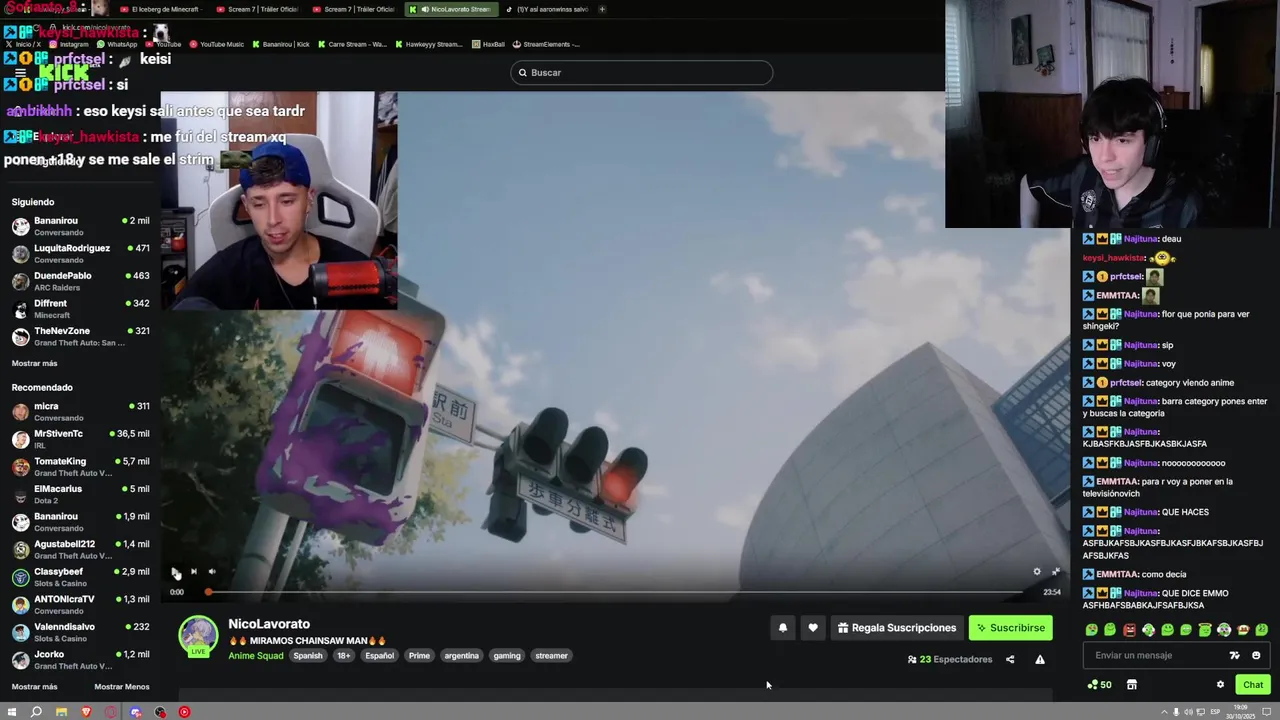This screenshot has height=720, width=1280.
Task: Play the video with the play button
Action: tap(176, 572)
